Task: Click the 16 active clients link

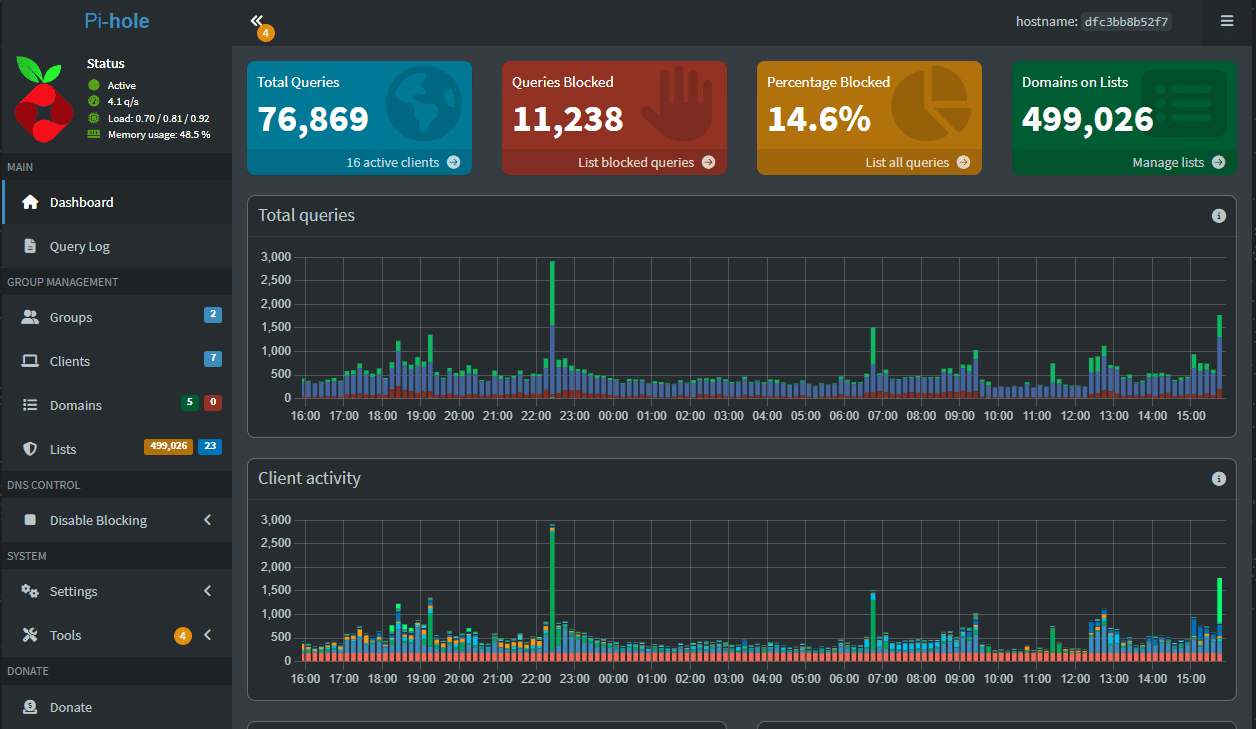Action: point(402,162)
